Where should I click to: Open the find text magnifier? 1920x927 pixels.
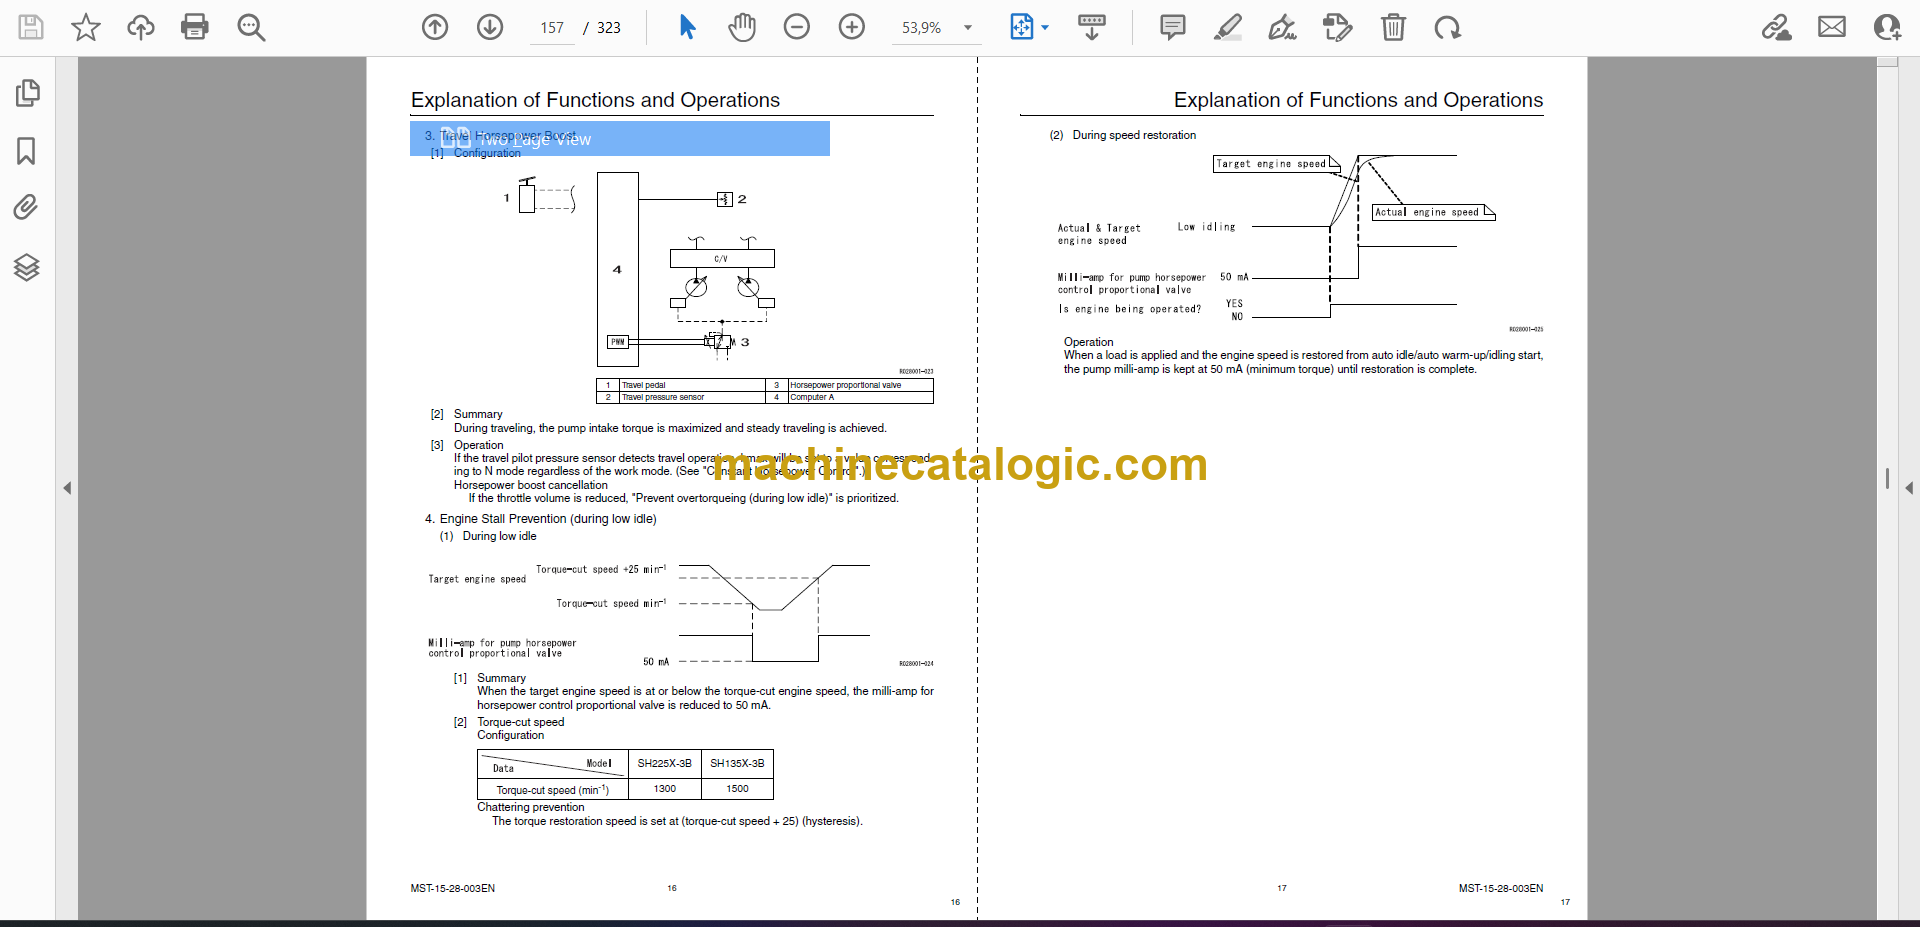(x=251, y=27)
